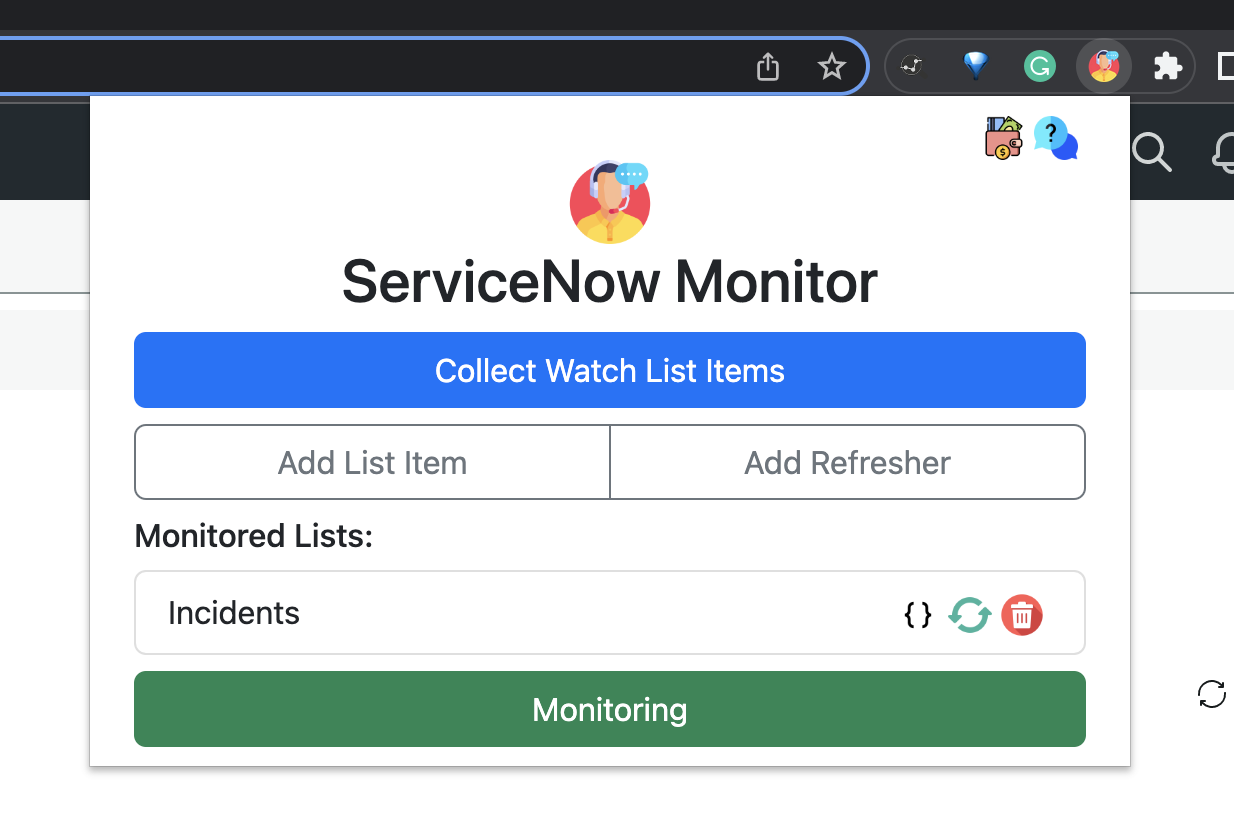Click Collect Watch List Items button
This screenshot has height=816, width=1234.
(610, 370)
